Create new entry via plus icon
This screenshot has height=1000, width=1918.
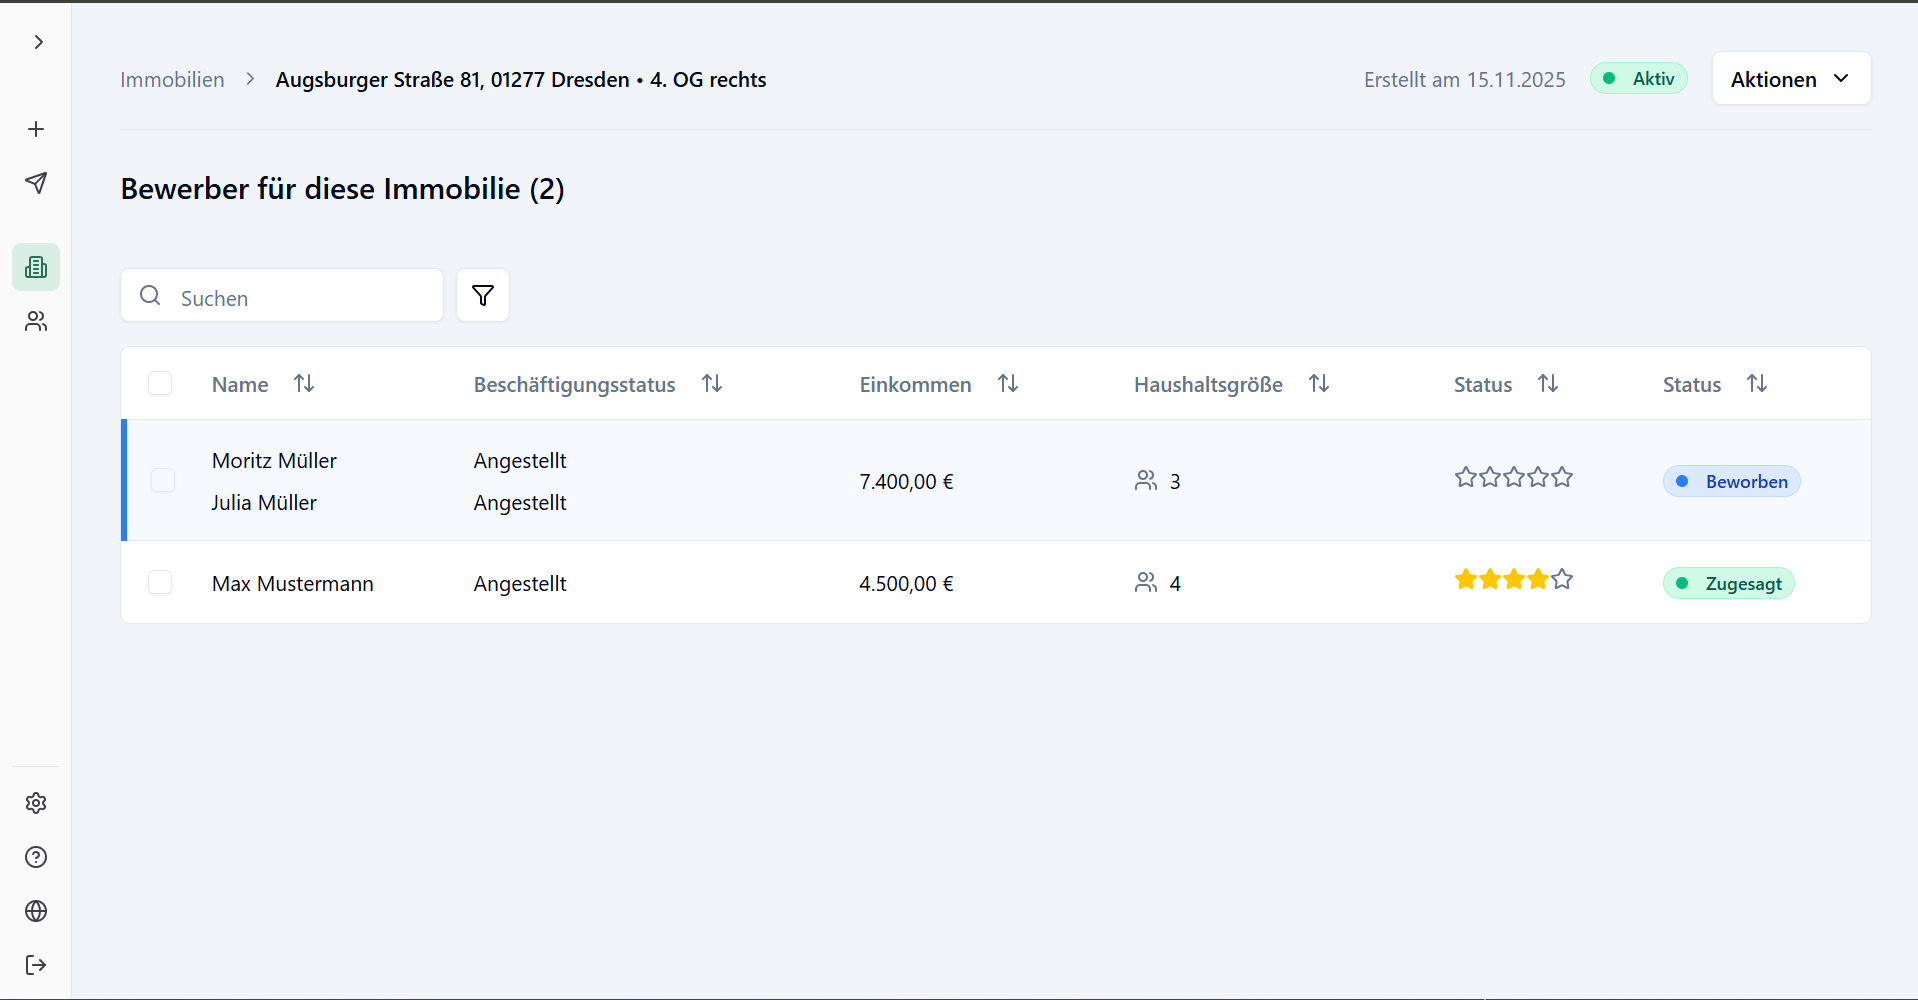(x=36, y=128)
